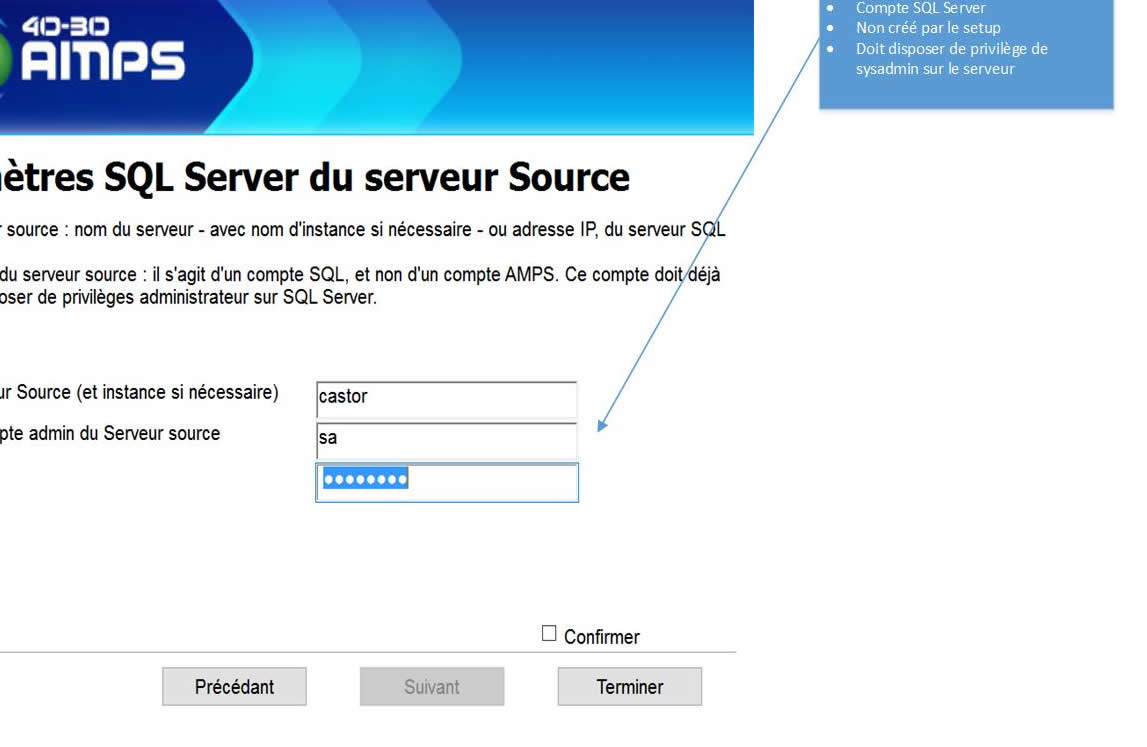Click the "Source (et instance si nécessaire)" label
Screen dimensions: 1147x747
click(148, 392)
